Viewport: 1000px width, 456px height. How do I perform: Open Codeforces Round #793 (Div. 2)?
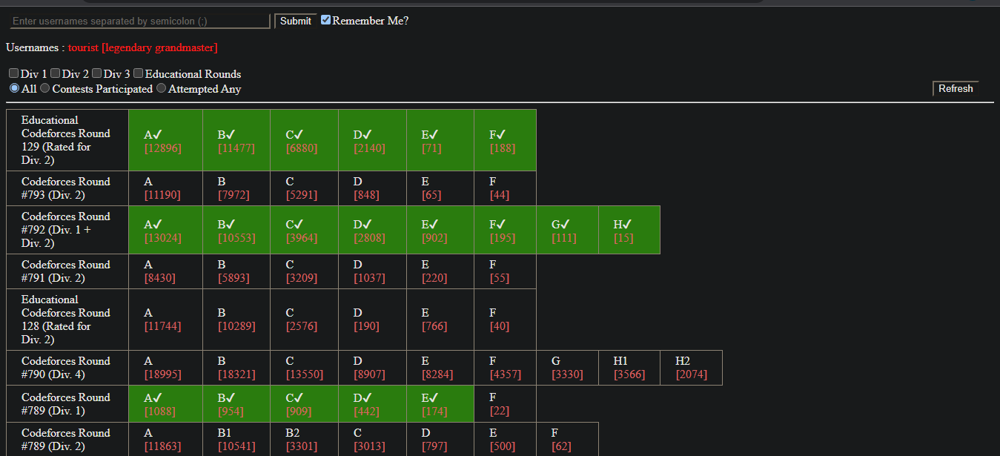coord(66,188)
